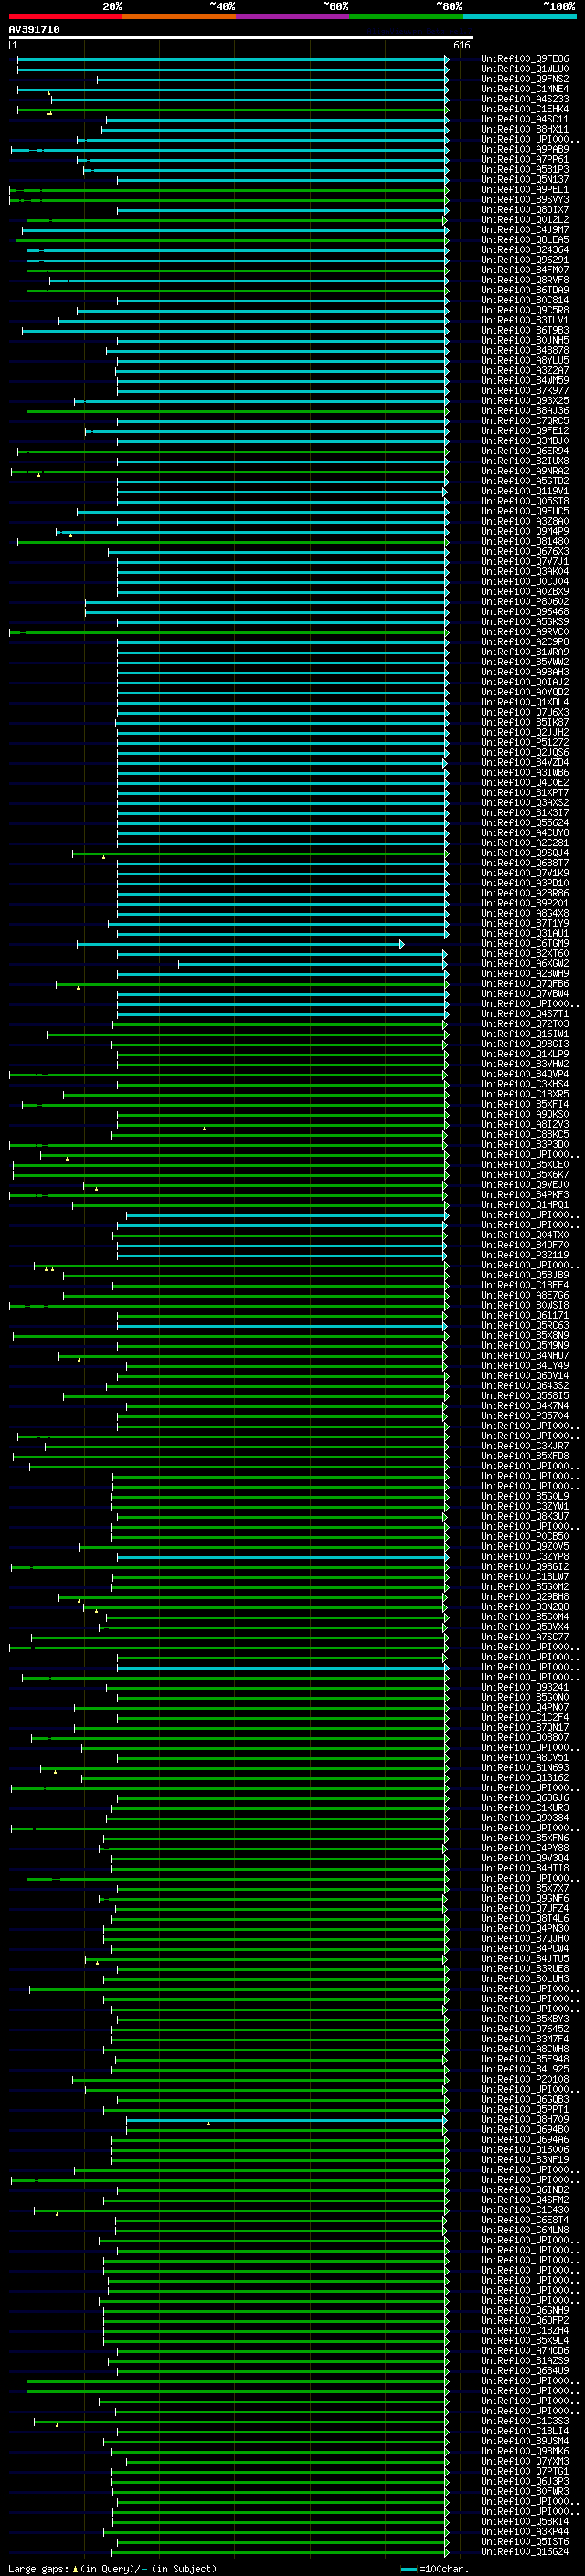Click the purple ~60% identity color band
The width and height of the screenshot is (585, 2576).
(292, 16)
